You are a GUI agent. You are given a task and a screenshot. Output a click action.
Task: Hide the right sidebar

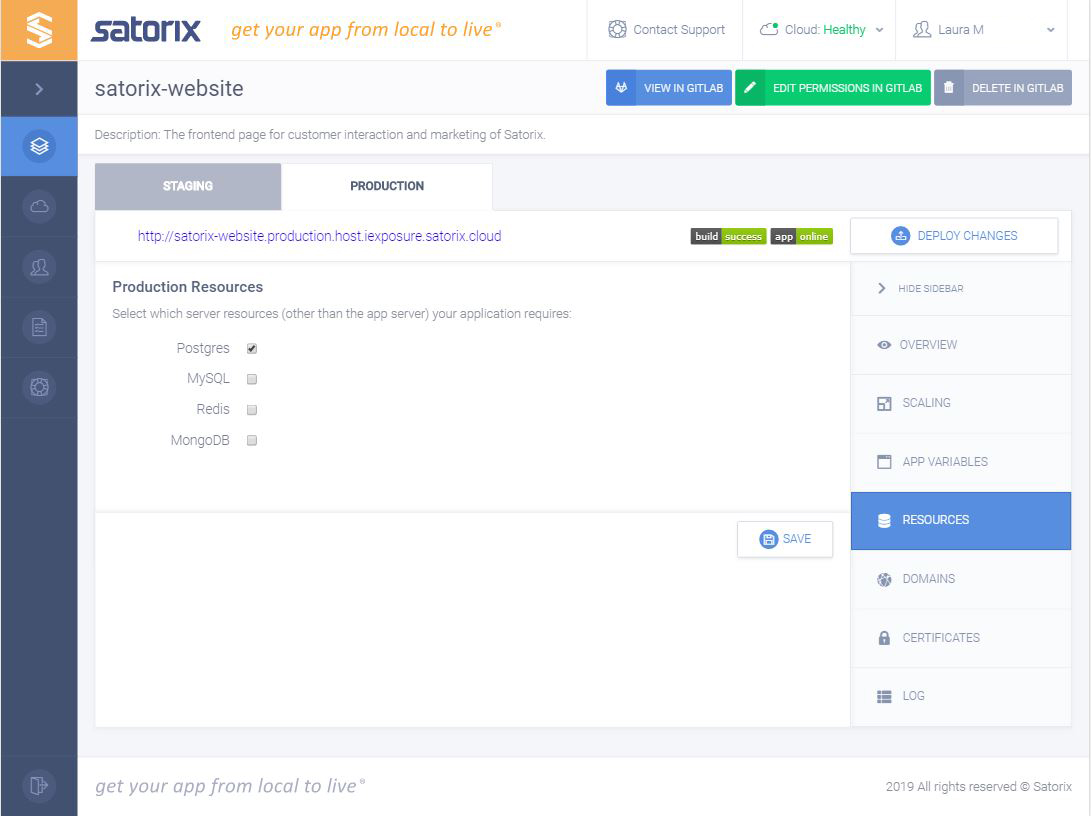click(918, 288)
